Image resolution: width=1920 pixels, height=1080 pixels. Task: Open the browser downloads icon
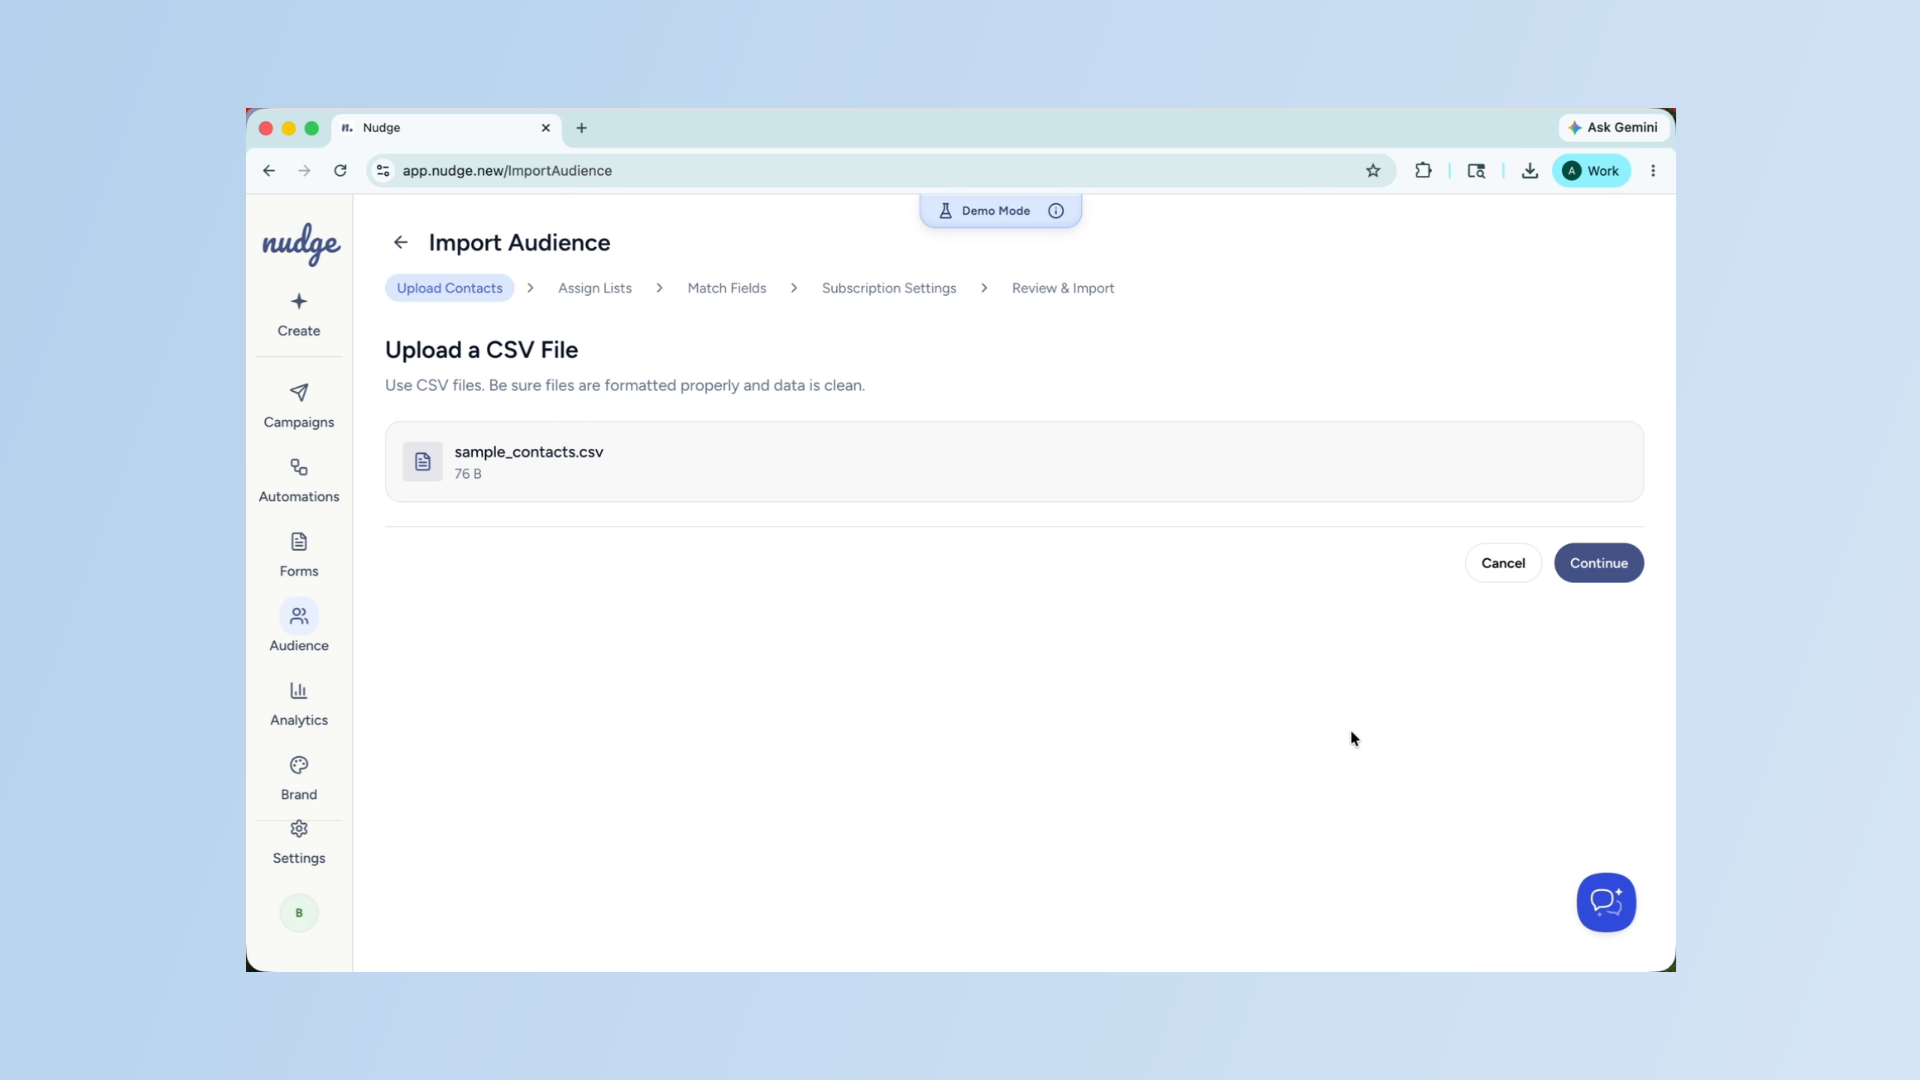(x=1530, y=171)
